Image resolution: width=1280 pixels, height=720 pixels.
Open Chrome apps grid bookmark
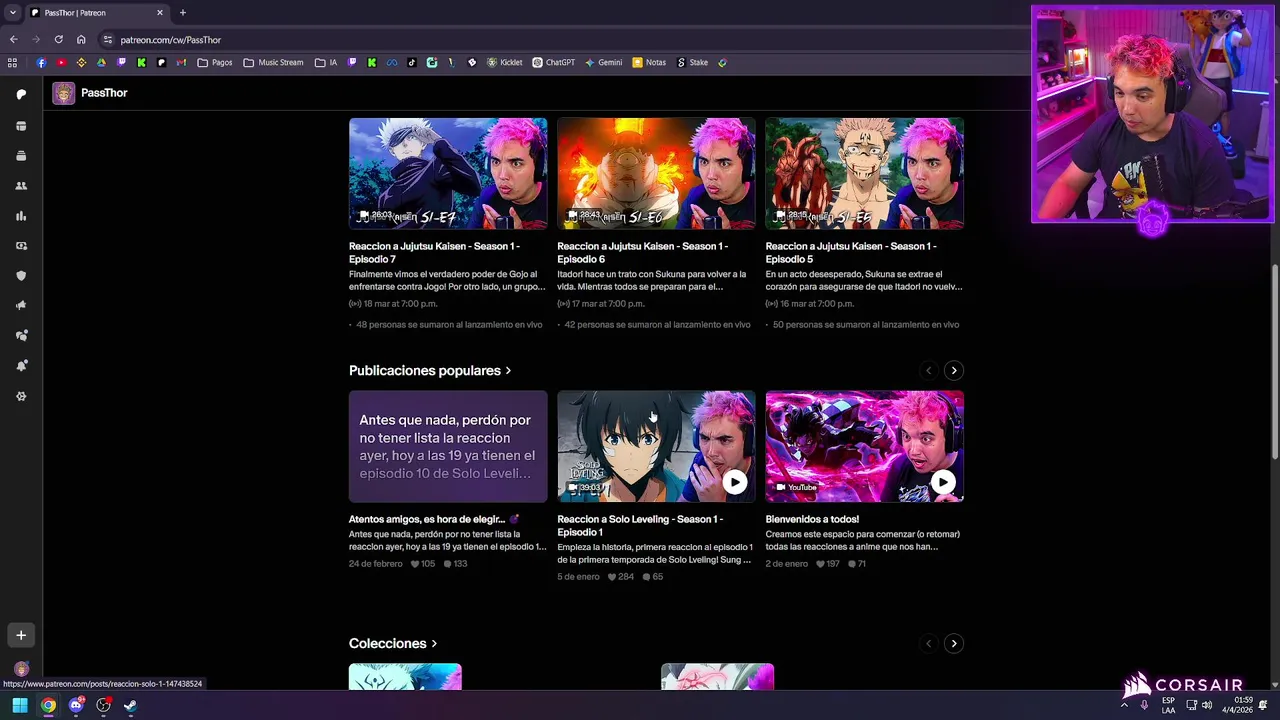coord(12,62)
